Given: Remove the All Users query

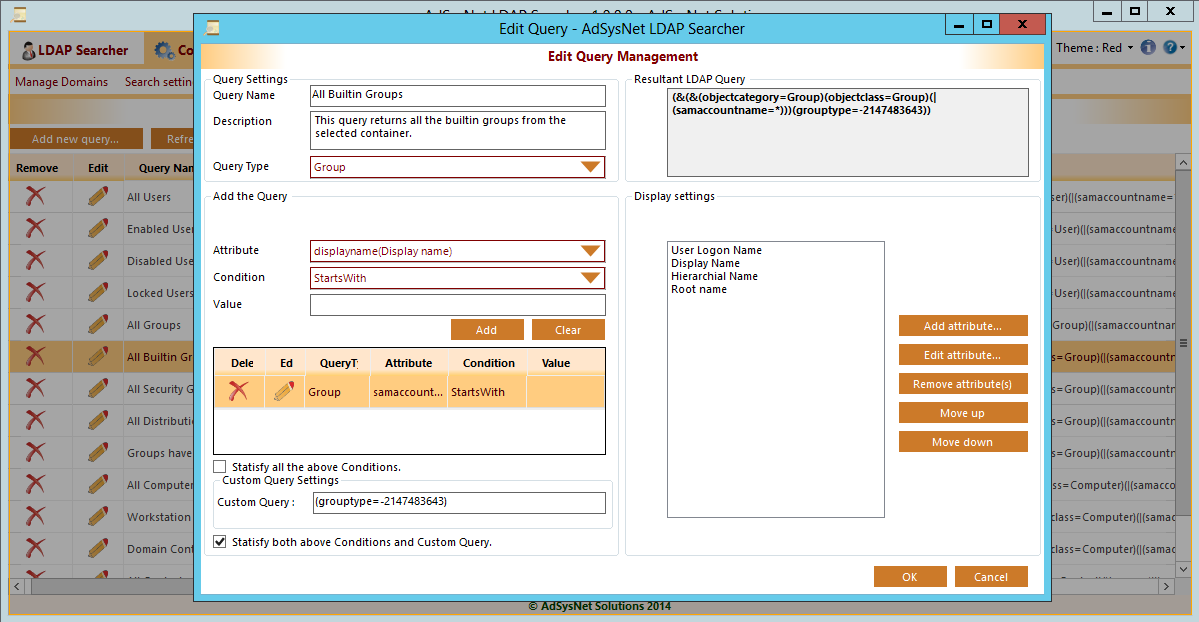Looking at the screenshot, I should pos(35,197).
